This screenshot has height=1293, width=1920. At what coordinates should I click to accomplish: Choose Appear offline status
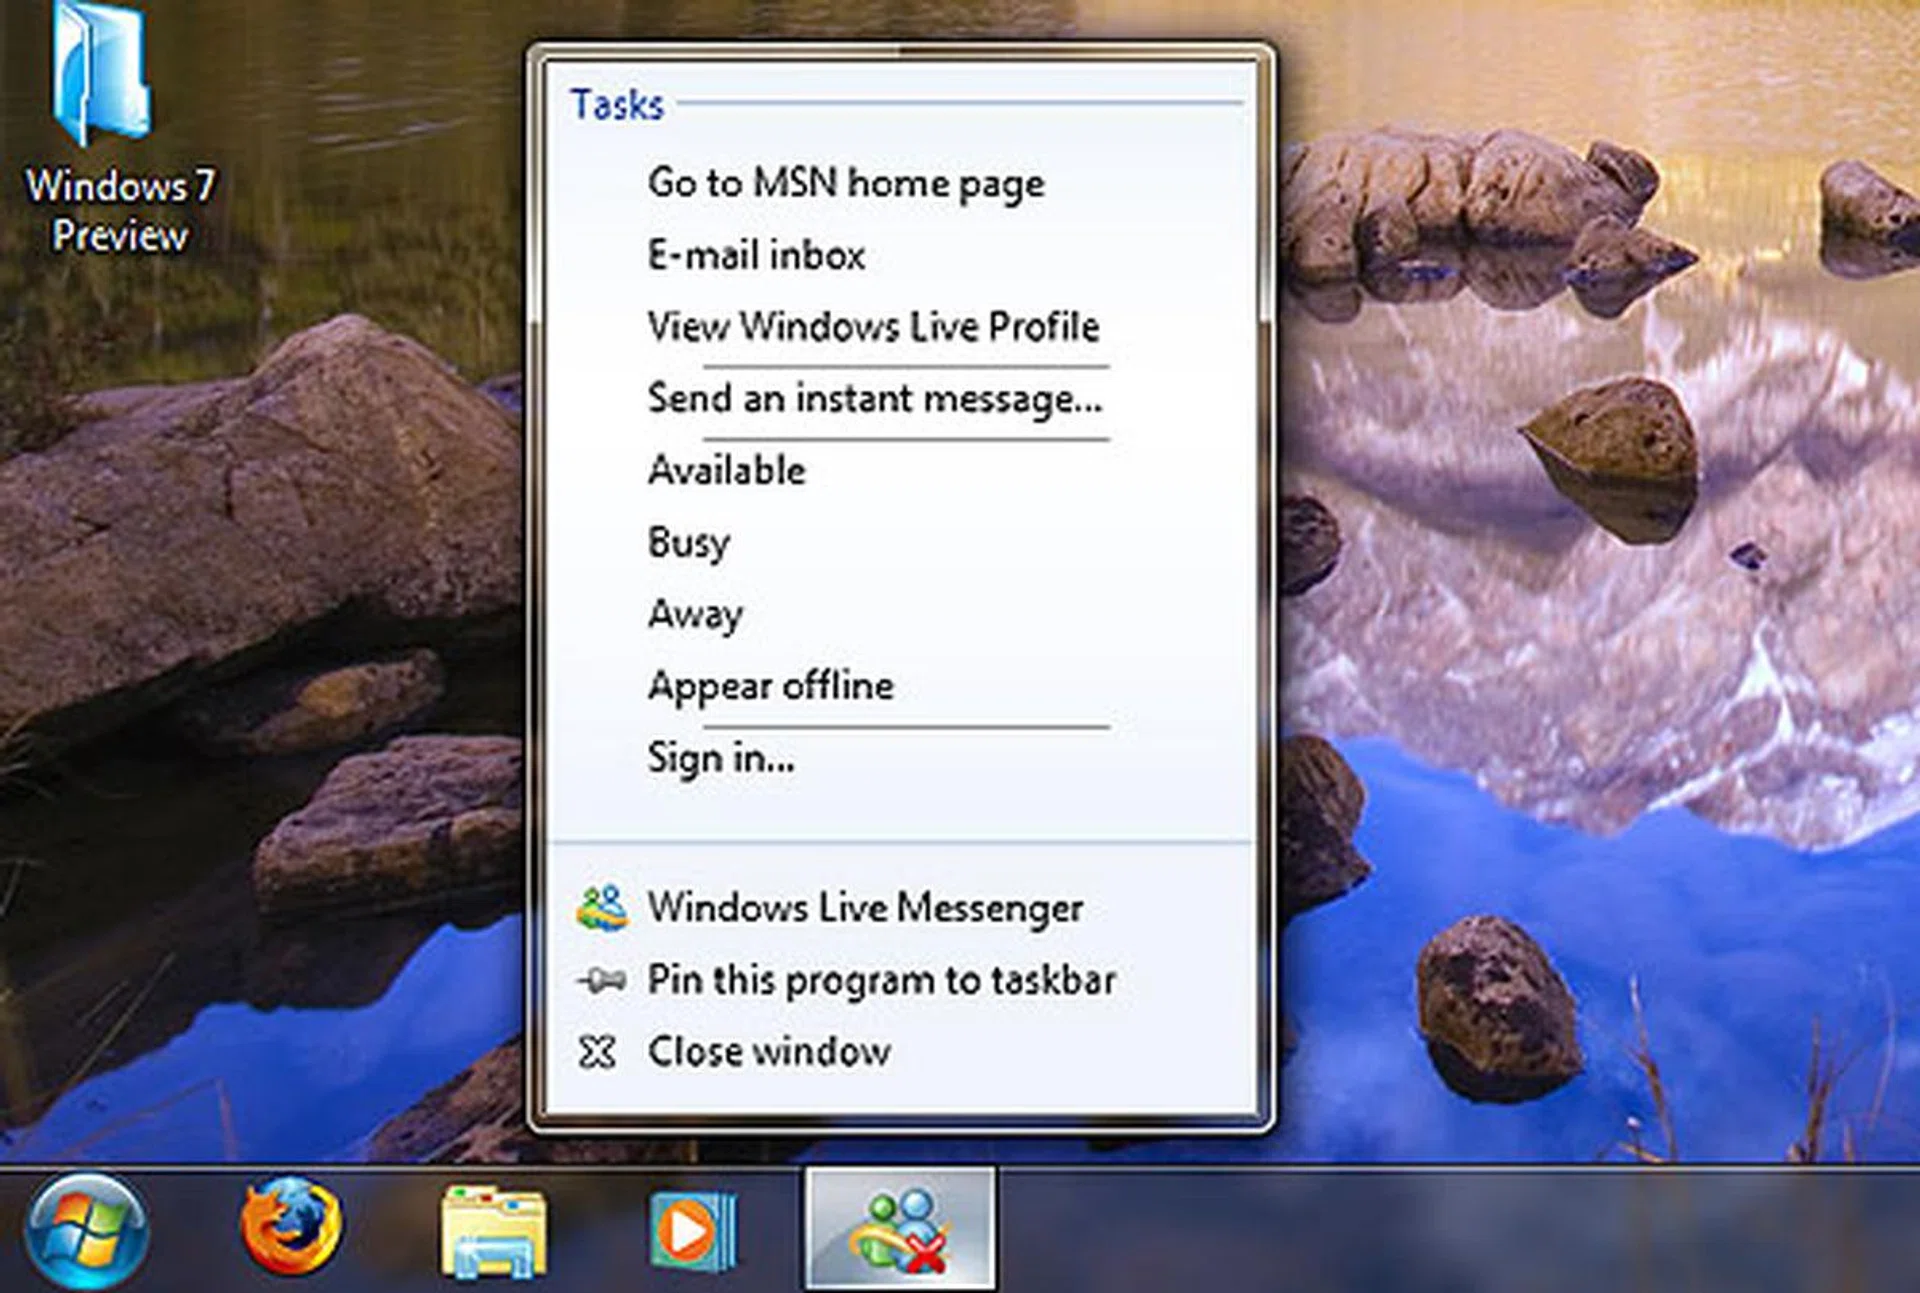[770, 686]
